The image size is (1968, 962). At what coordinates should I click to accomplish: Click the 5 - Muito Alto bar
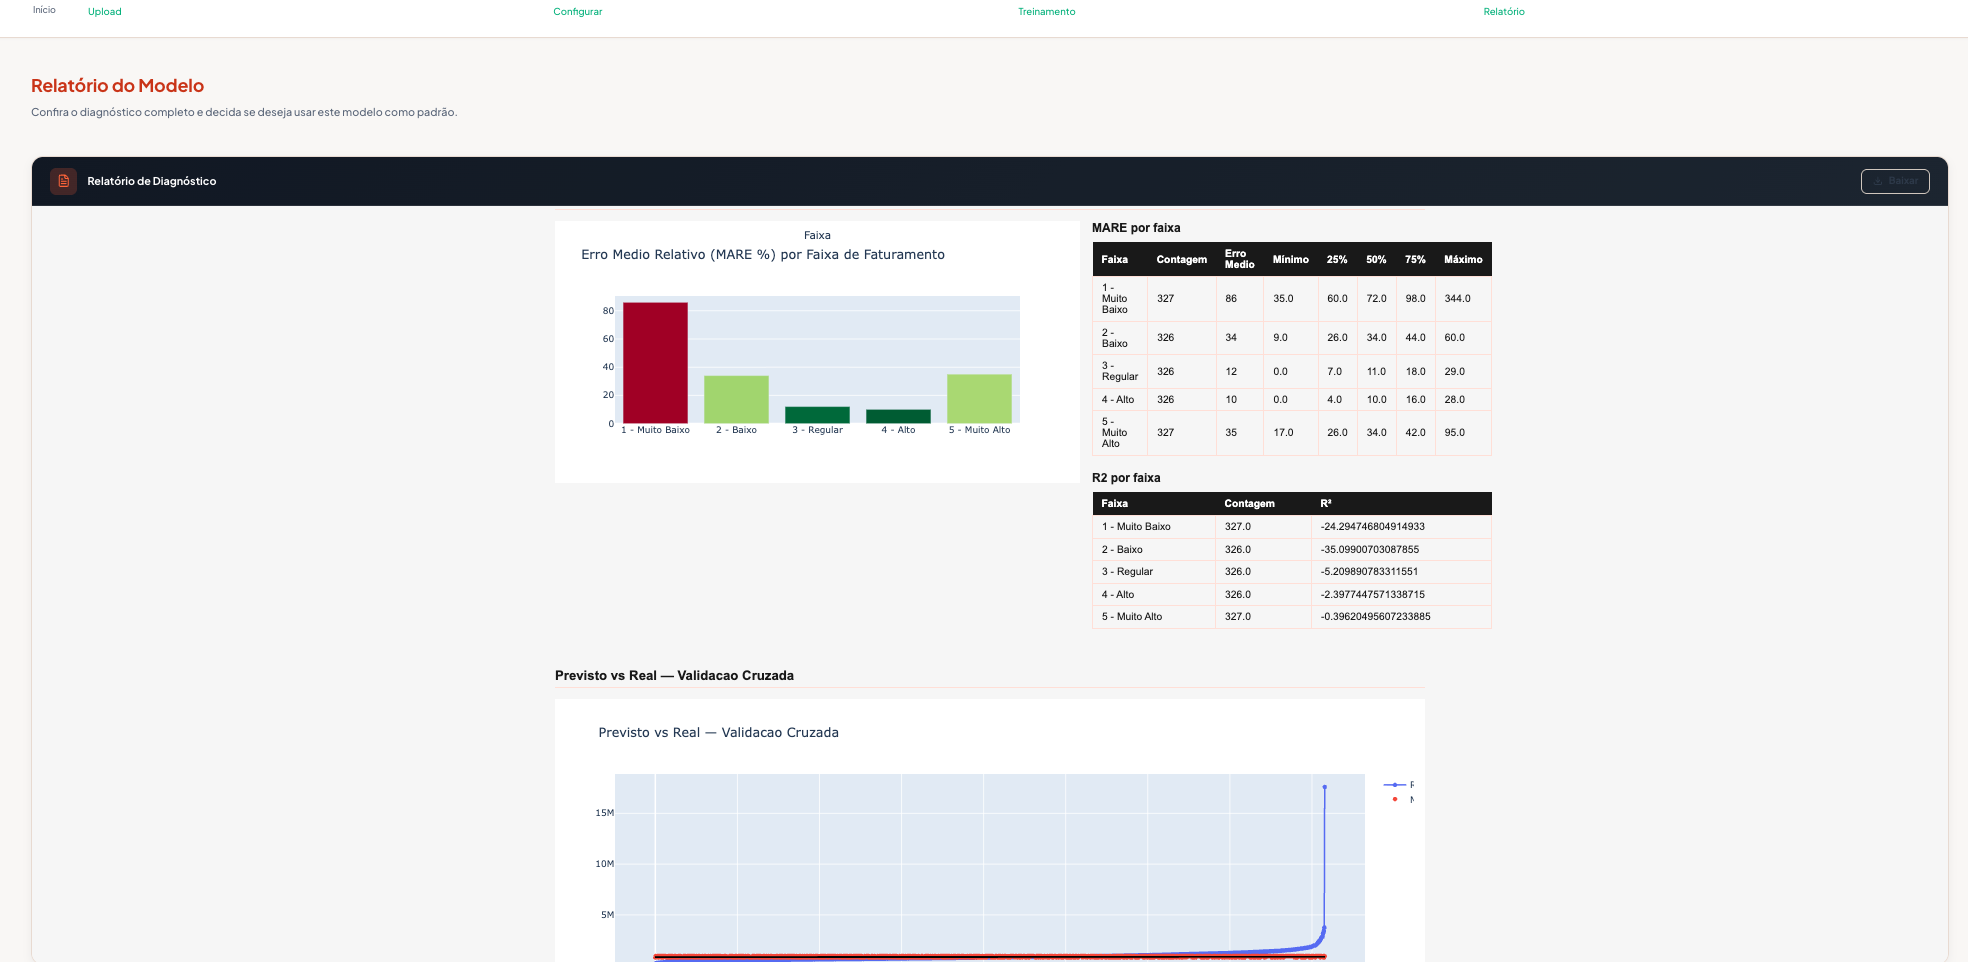coord(979,398)
